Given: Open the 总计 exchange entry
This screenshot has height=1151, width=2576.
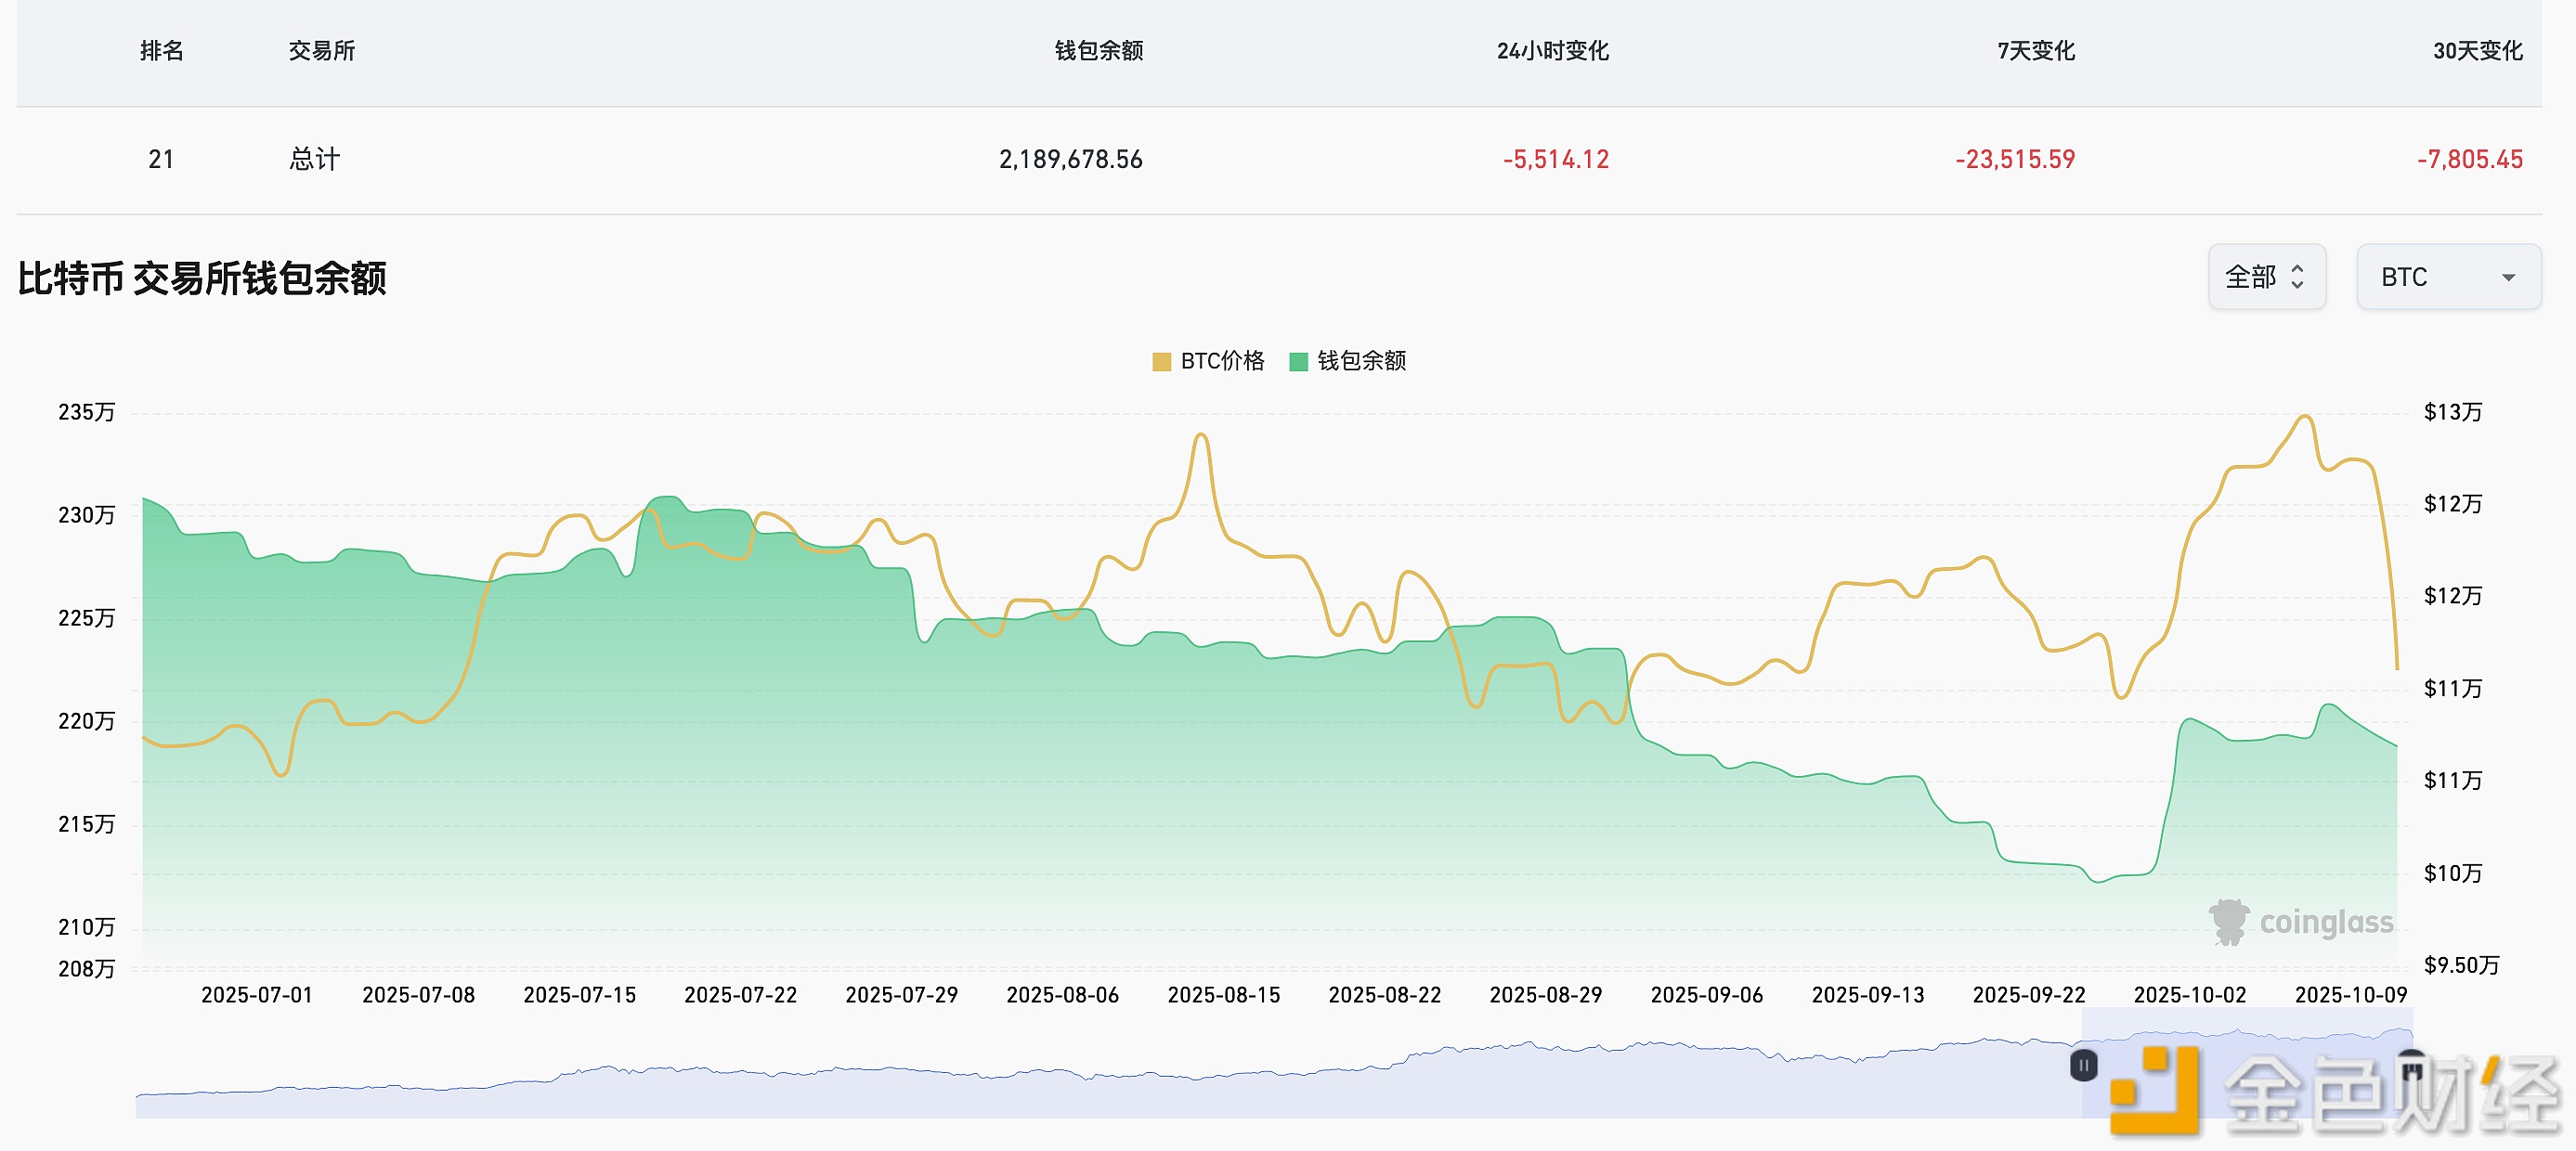Looking at the screenshot, I should click(313, 158).
